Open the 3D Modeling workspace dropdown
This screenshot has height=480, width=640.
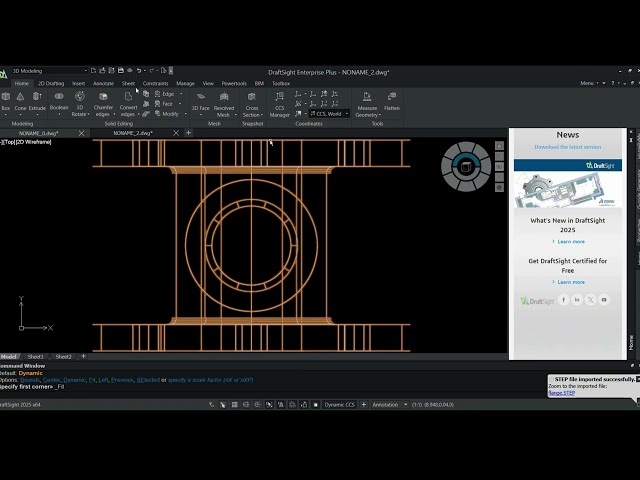coord(49,71)
